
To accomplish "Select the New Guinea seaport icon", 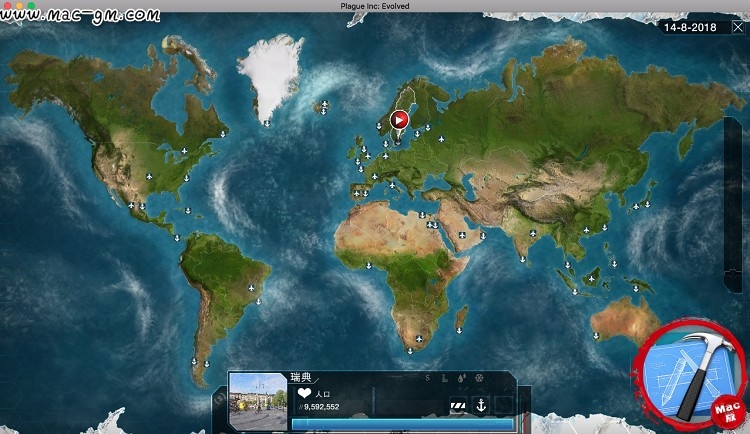I will point(636,289).
